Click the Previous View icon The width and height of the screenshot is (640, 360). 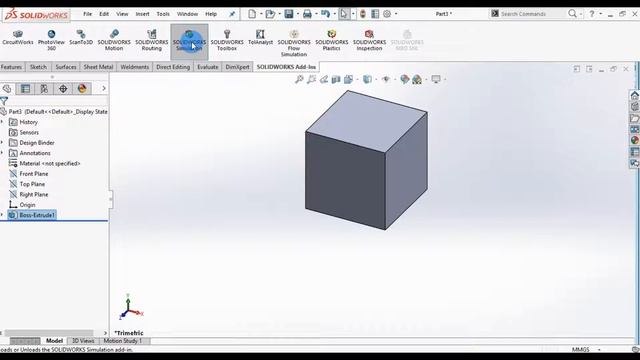324,79
